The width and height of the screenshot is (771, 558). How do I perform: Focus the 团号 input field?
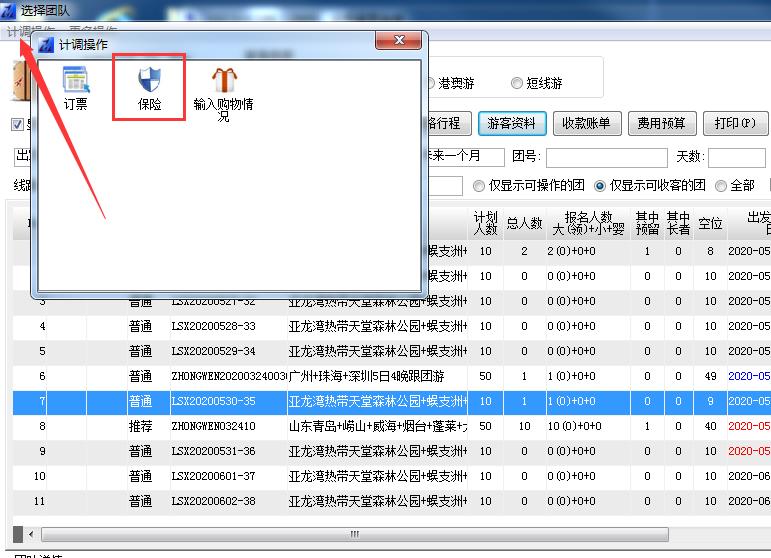606,157
